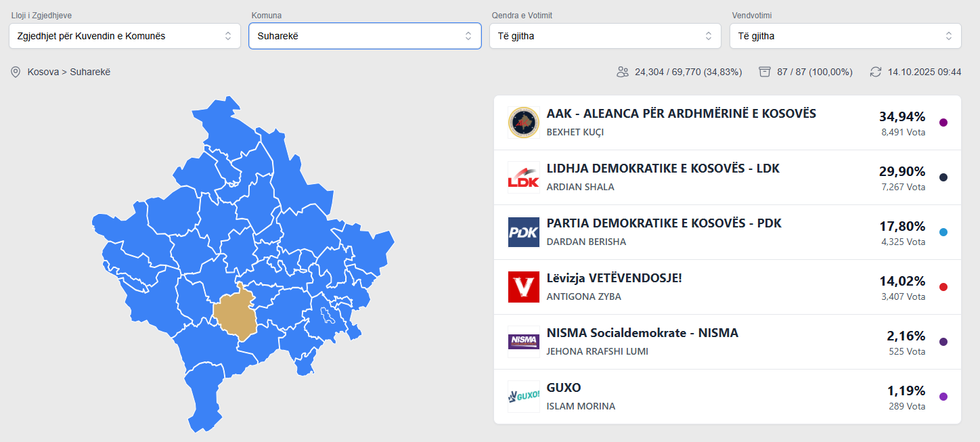Click the Vetëvendosje red V logo

[x=523, y=287]
